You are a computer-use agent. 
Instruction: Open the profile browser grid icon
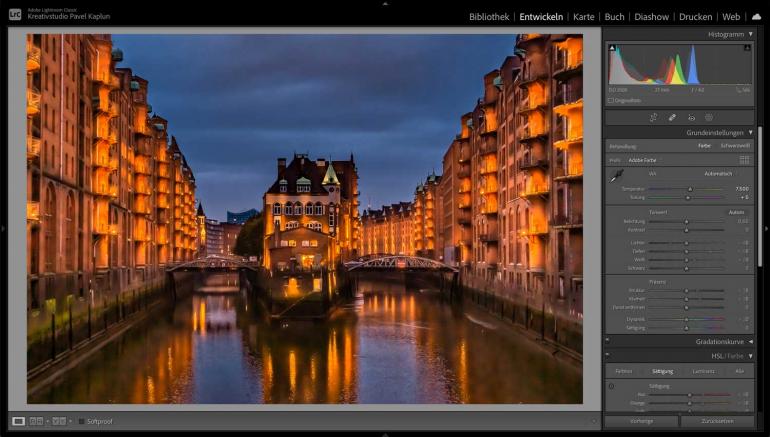click(x=744, y=159)
